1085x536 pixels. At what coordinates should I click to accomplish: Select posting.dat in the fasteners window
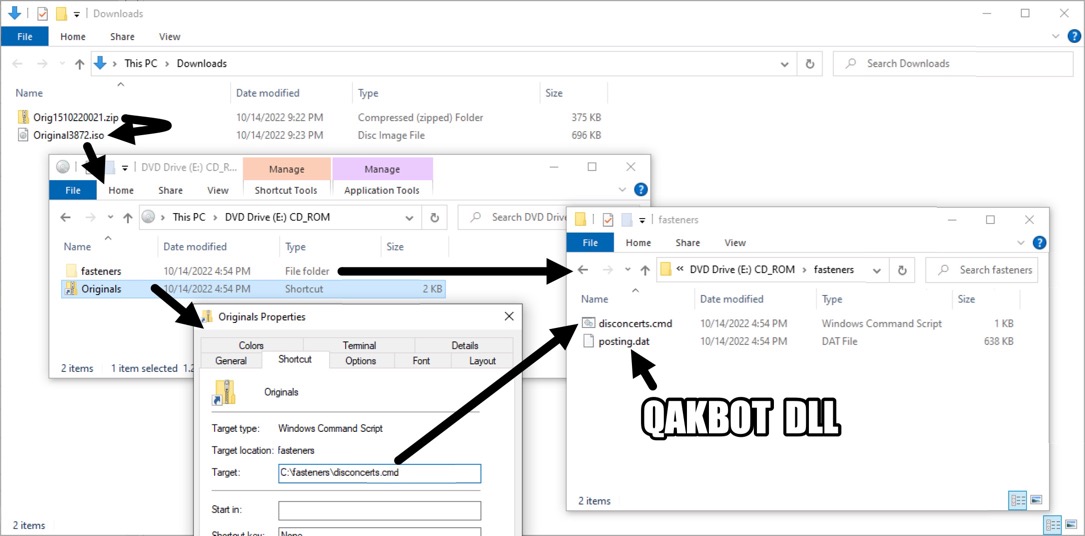(623, 341)
